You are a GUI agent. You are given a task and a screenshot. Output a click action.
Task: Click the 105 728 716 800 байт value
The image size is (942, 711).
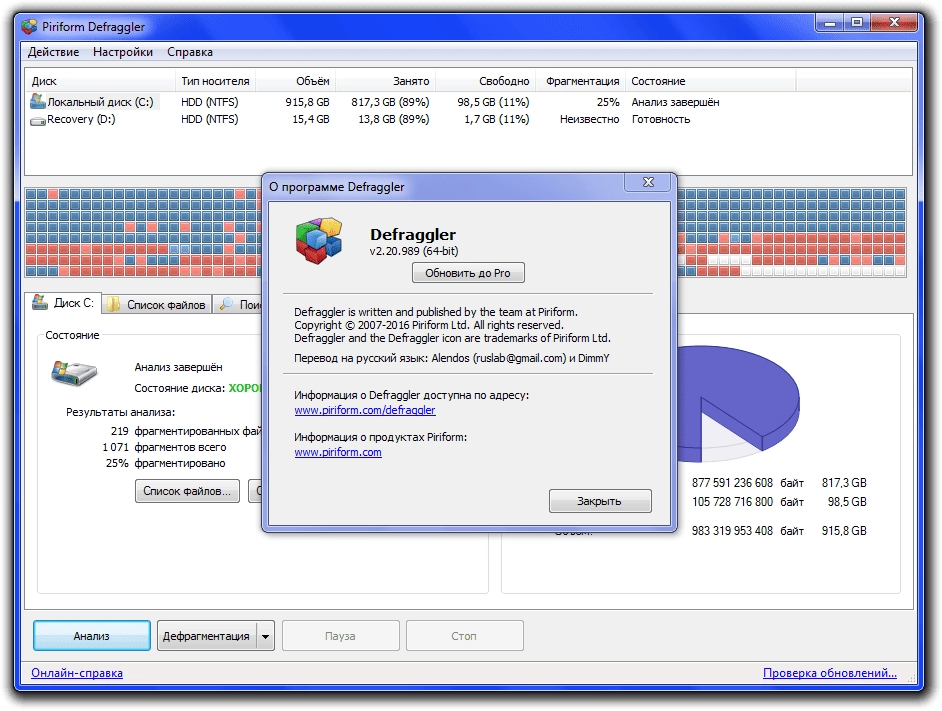pyautogui.click(x=747, y=501)
